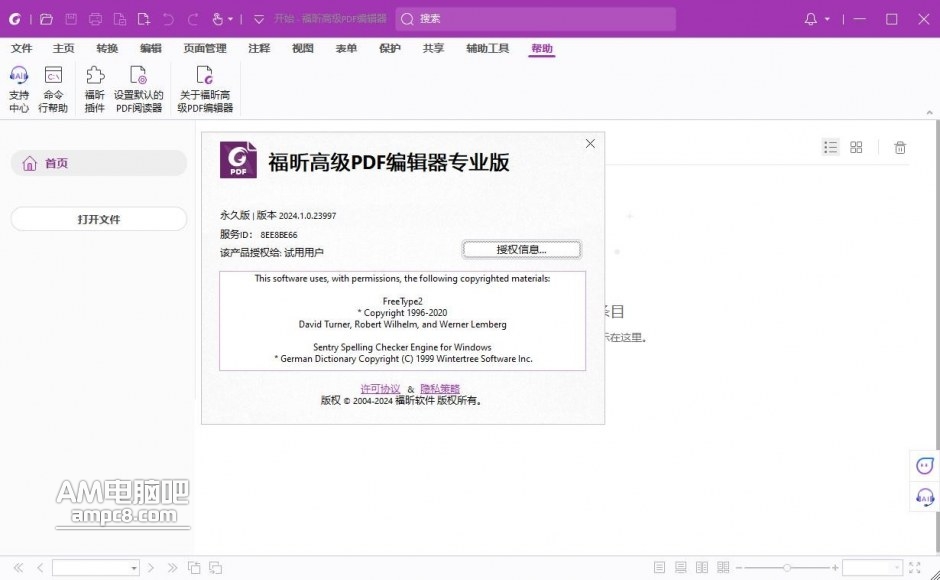Switch recent files to list view
The width and height of the screenshot is (940, 580).
[830, 148]
